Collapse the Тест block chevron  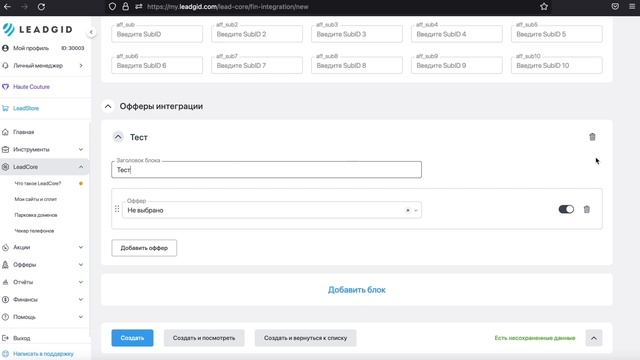pyautogui.click(x=118, y=137)
